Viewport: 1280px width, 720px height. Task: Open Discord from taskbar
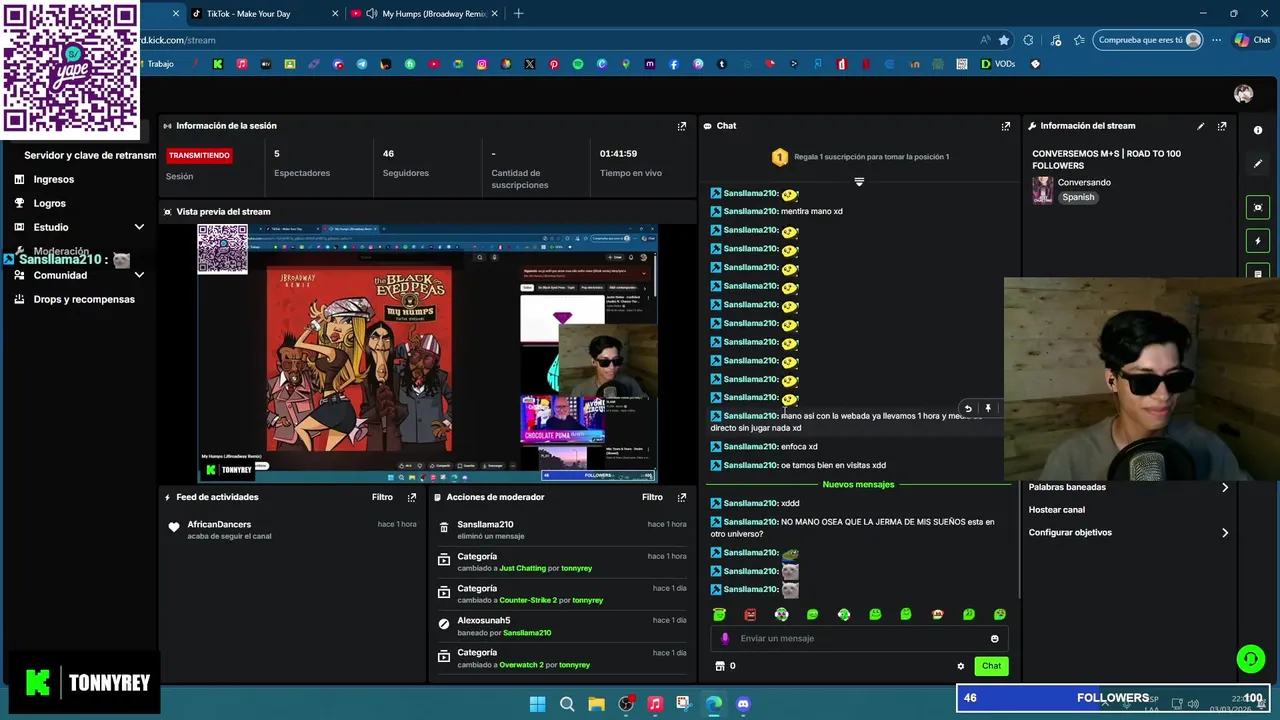click(743, 704)
